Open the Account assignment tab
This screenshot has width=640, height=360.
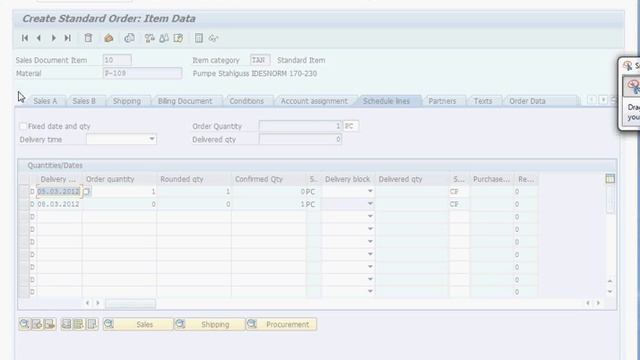click(x=314, y=101)
